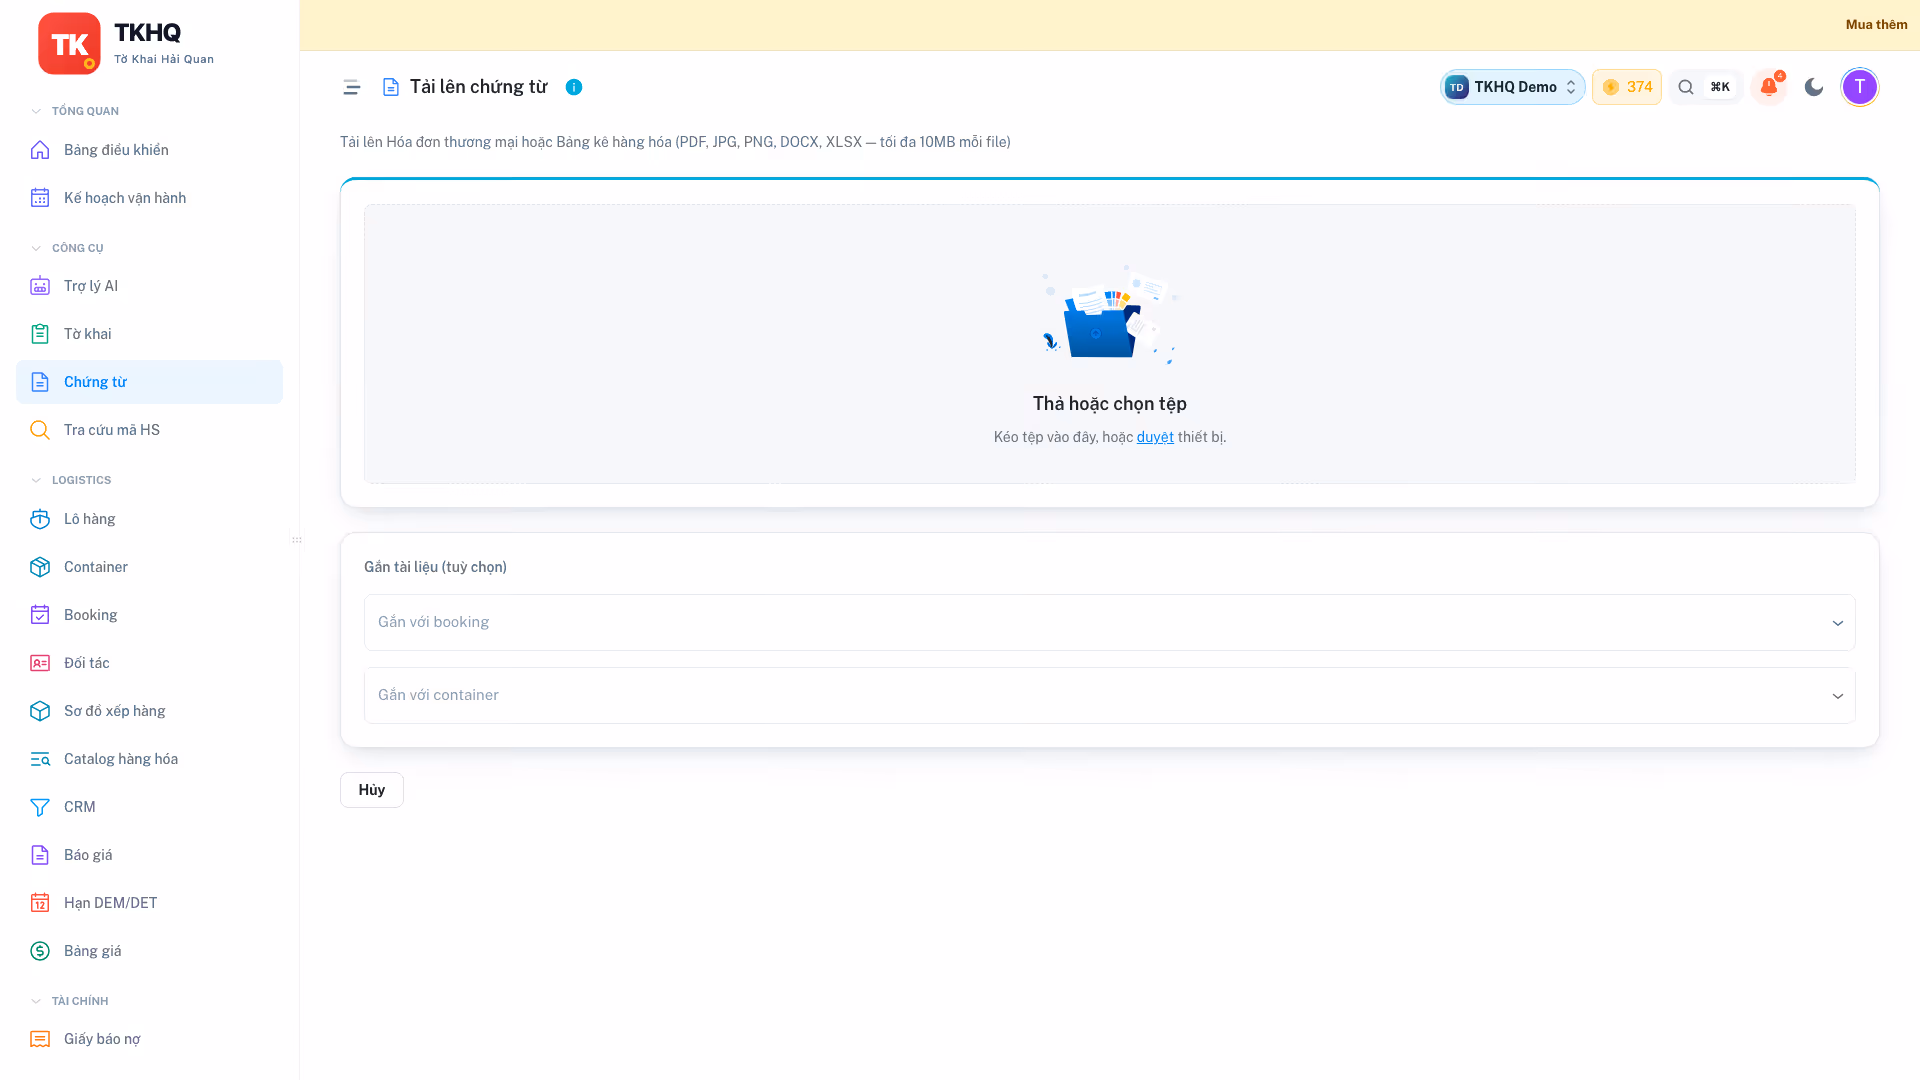This screenshot has height=1080, width=1920.
Task: Click the folder upload illustration
Action: 1109,315
